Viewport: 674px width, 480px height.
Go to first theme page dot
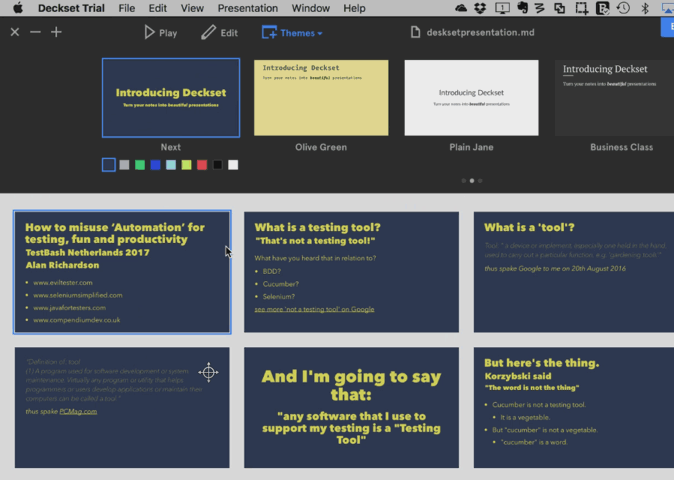click(x=463, y=181)
